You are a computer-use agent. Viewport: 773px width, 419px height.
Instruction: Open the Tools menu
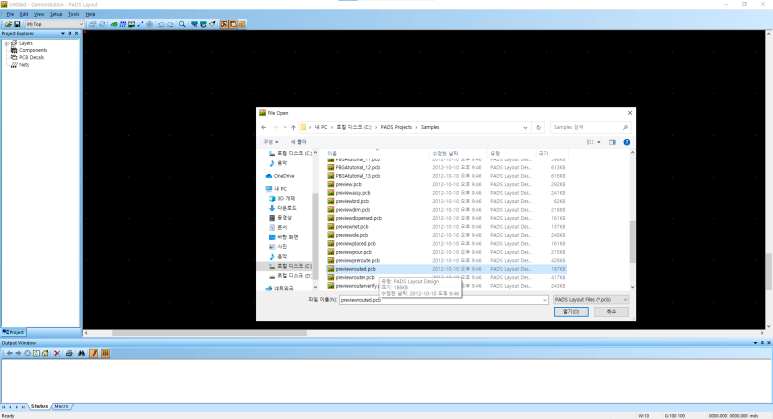pyautogui.click(x=73, y=14)
